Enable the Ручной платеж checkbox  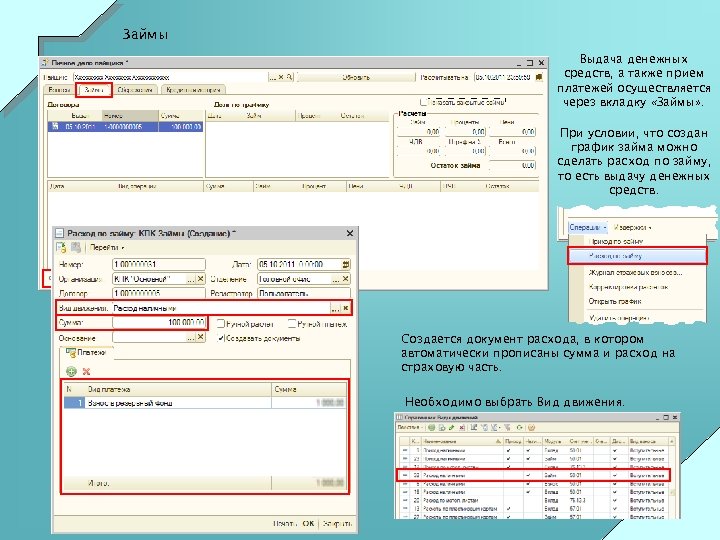tap(292, 324)
